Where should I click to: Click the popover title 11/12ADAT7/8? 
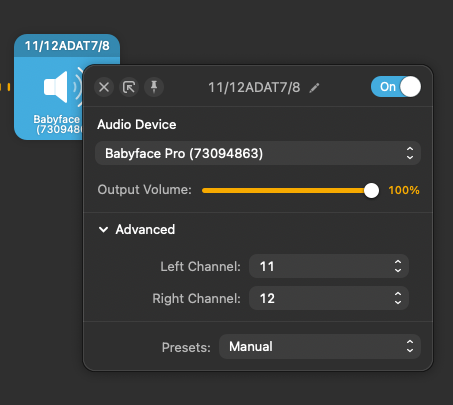point(254,88)
